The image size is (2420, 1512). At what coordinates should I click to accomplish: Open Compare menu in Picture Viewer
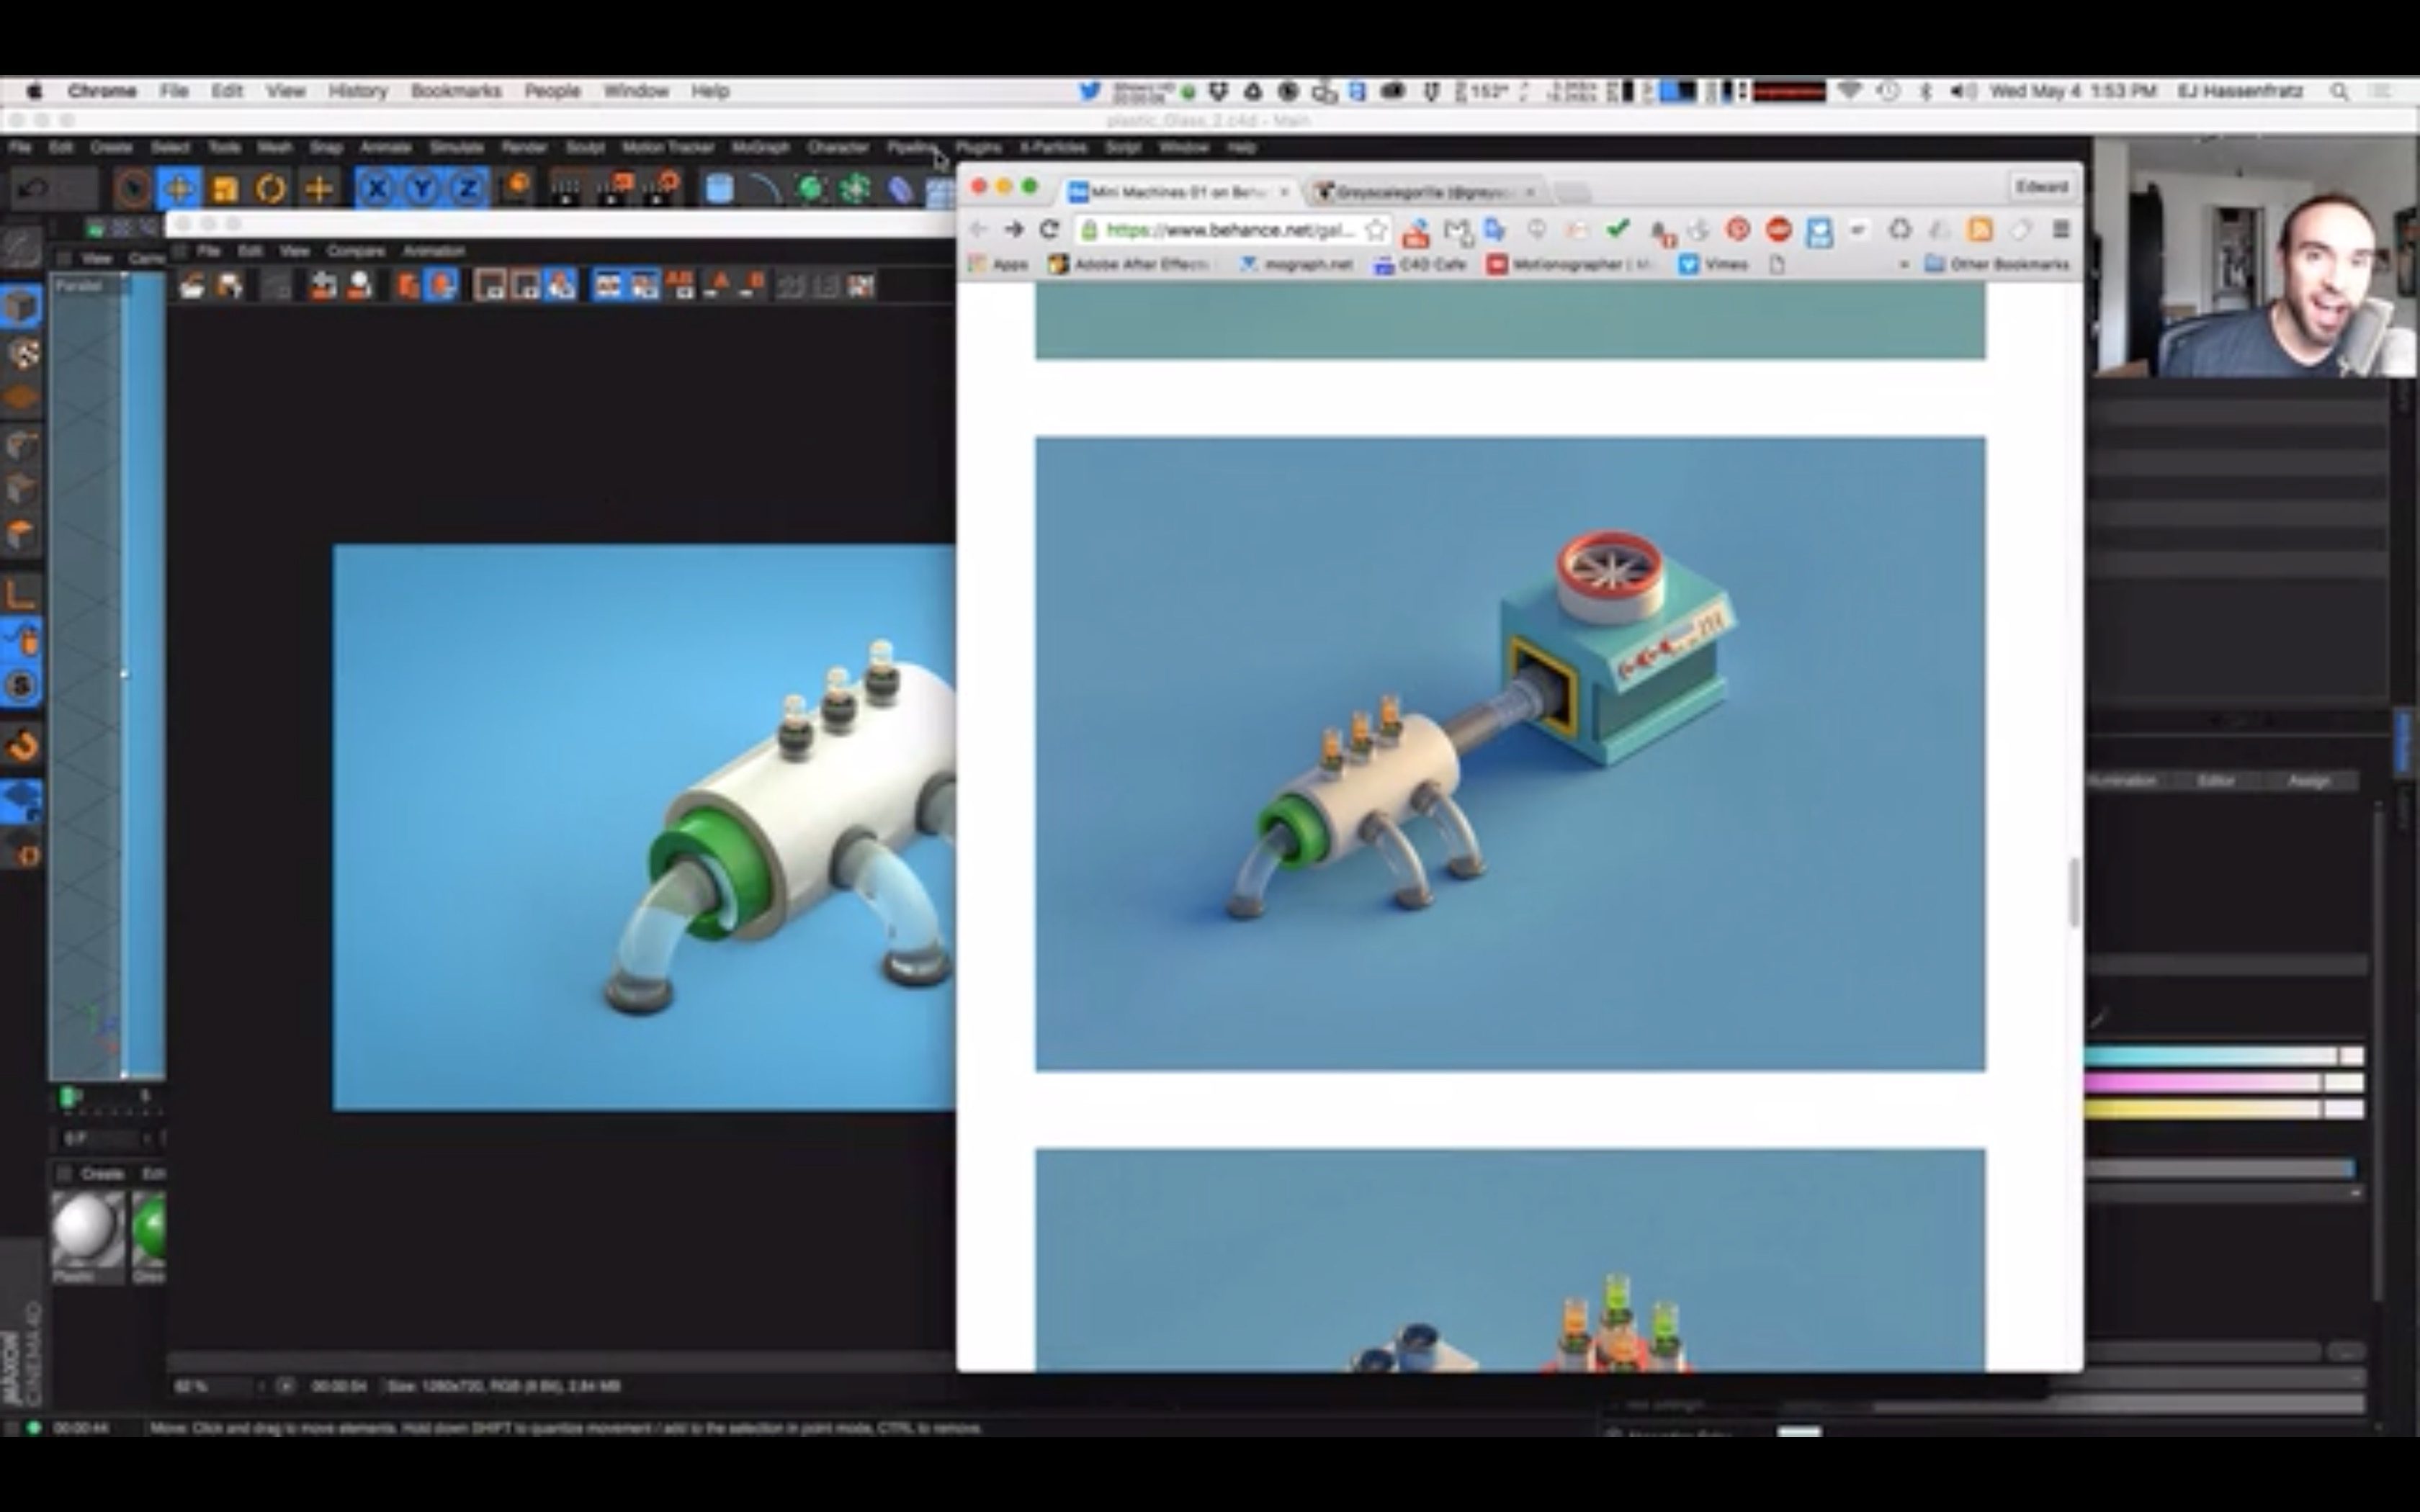point(355,251)
